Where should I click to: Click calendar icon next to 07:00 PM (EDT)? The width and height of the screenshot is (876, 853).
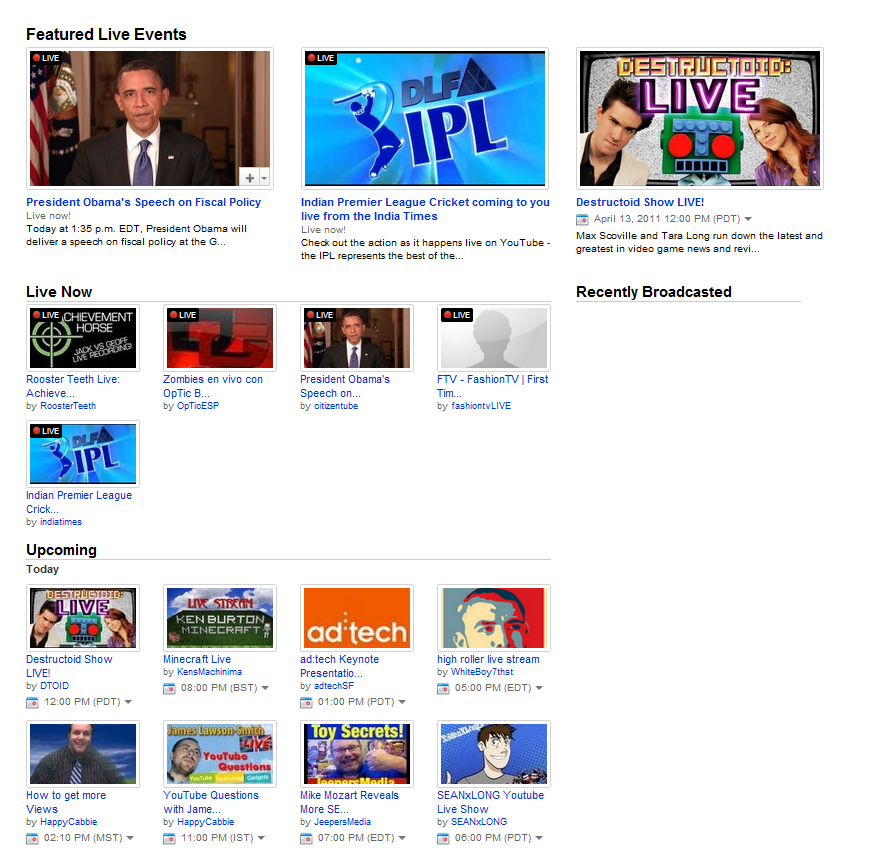306,838
